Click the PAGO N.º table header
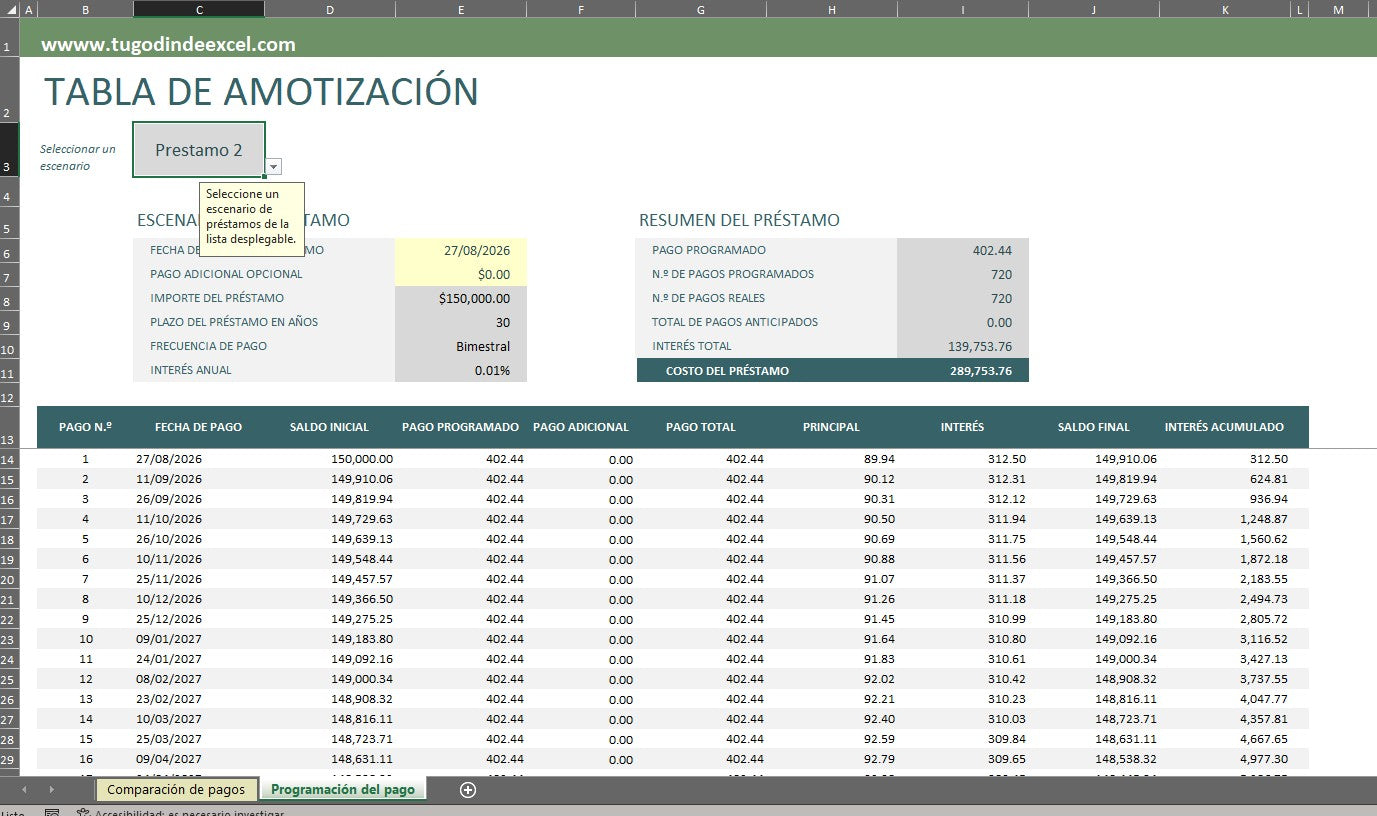The height and width of the screenshot is (816, 1377). point(85,427)
